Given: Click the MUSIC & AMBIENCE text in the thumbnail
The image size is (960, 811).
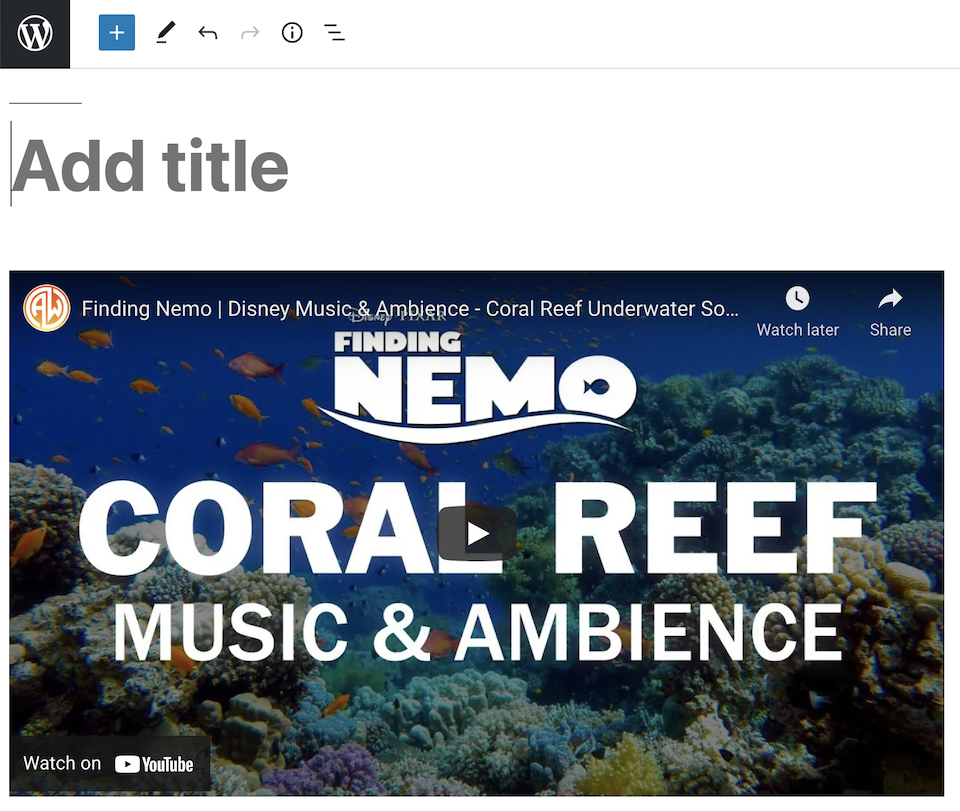Looking at the screenshot, I should coord(477,632).
